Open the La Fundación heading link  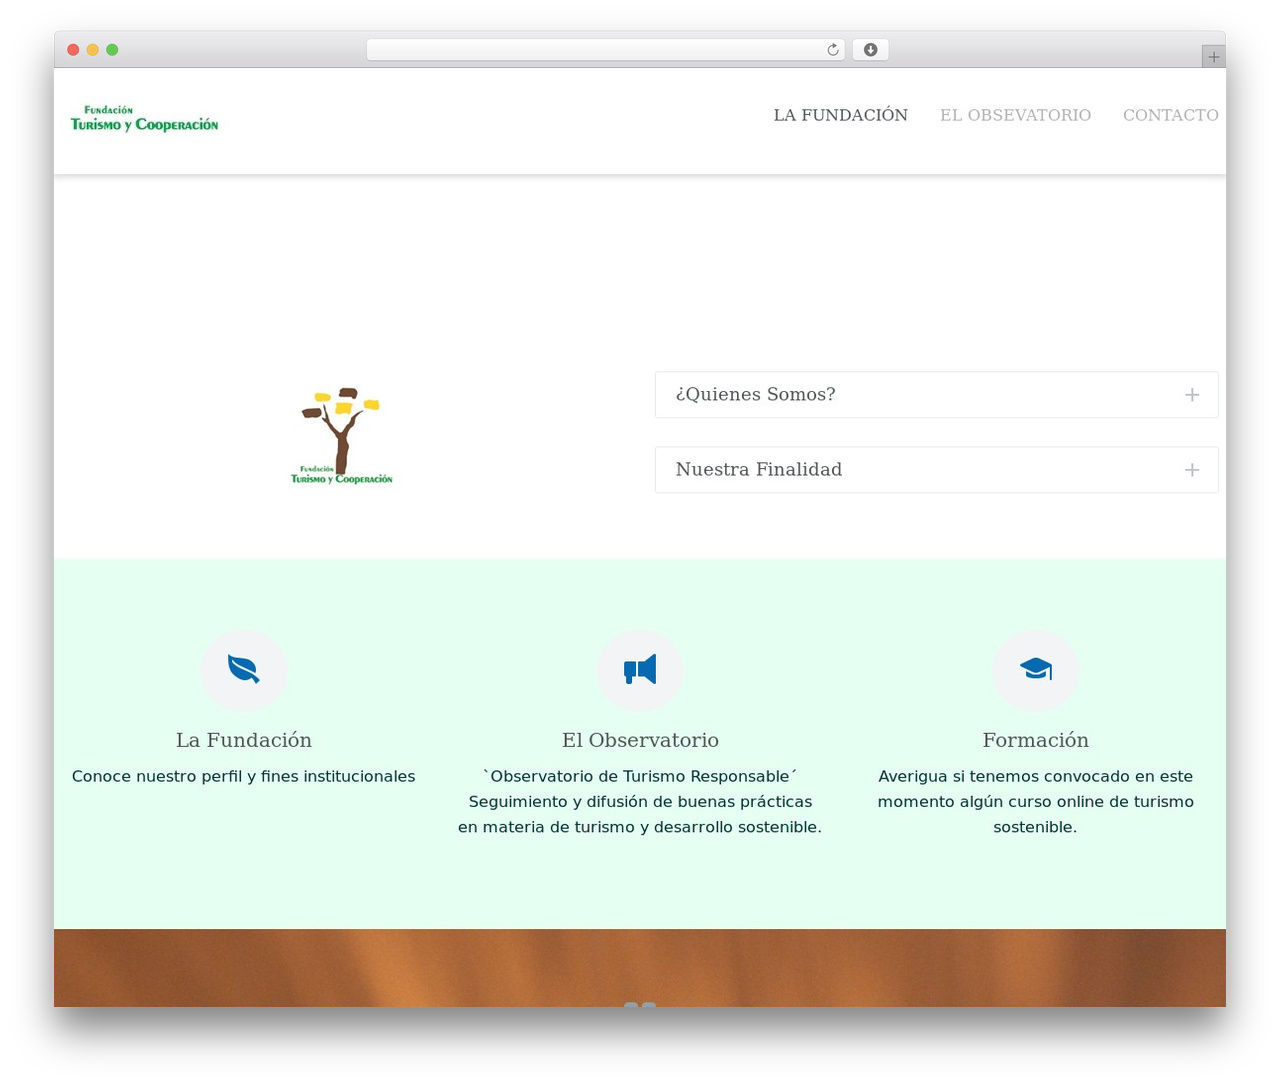244,740
